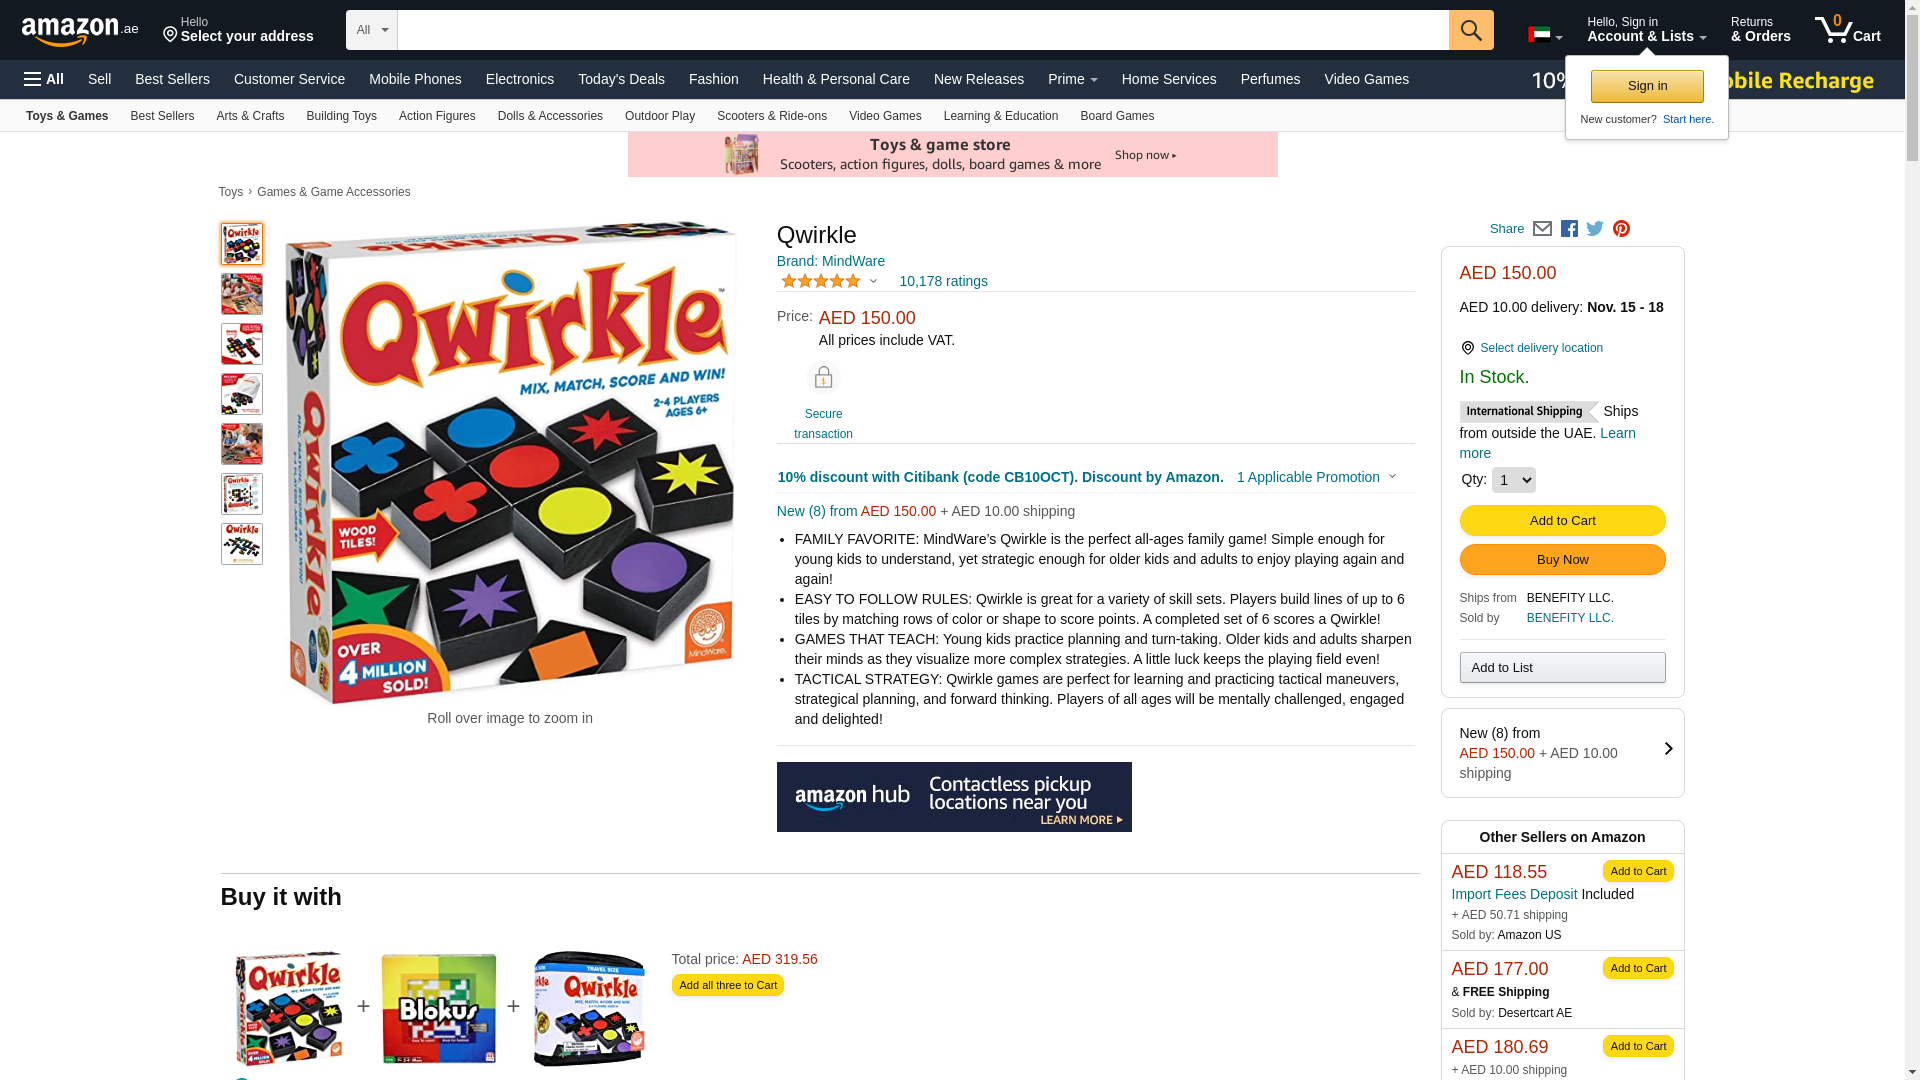1920x1080 pixels.
Task: Open the search category All dropdown
Action: point(372,30)
